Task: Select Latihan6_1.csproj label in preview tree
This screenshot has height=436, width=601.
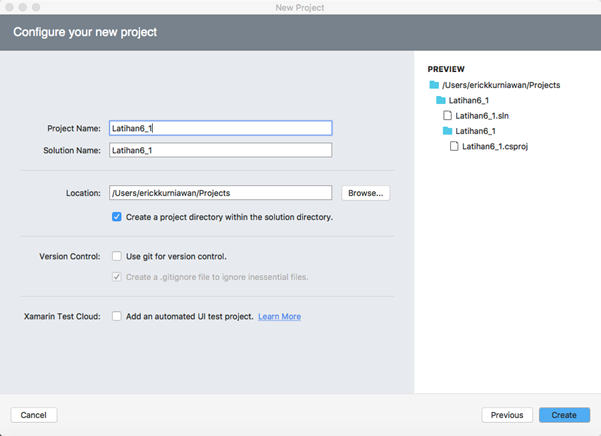Action: point(494,146)
